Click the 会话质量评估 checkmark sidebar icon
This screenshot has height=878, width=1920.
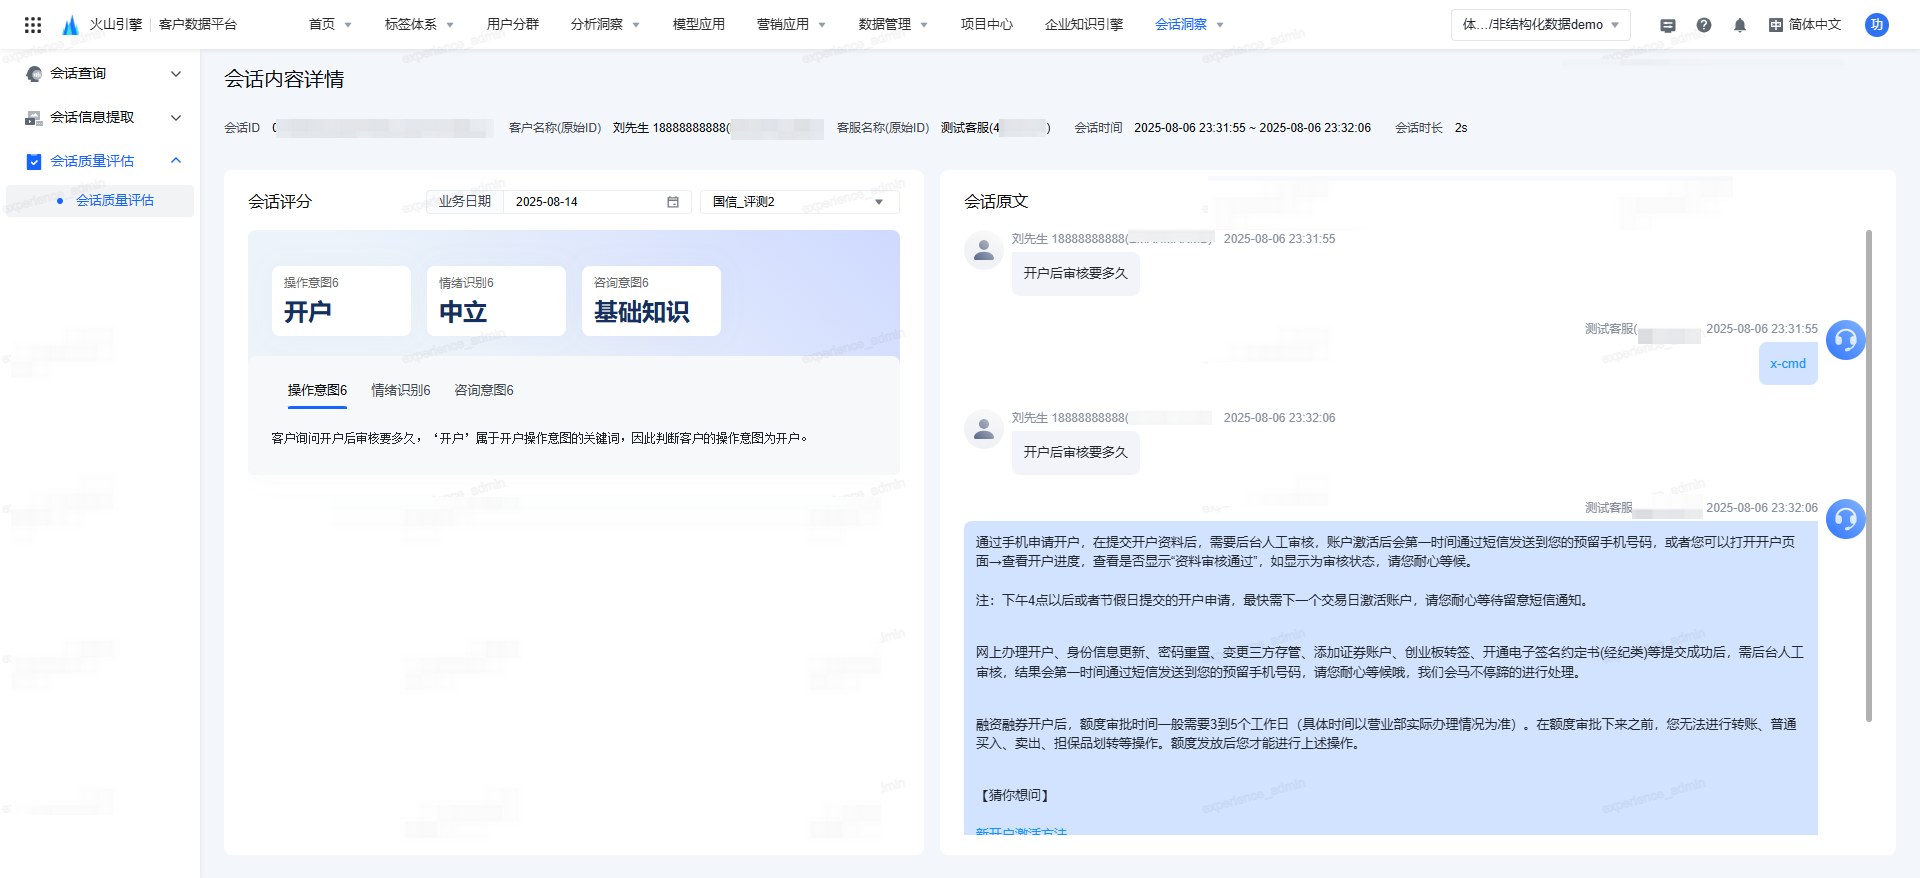click(x=34, y=161)
